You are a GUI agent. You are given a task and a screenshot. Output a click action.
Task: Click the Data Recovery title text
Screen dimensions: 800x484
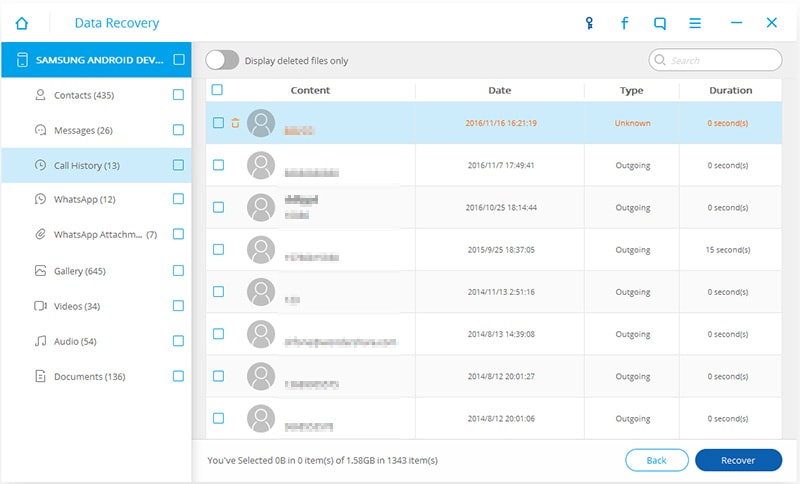(117, 23)
